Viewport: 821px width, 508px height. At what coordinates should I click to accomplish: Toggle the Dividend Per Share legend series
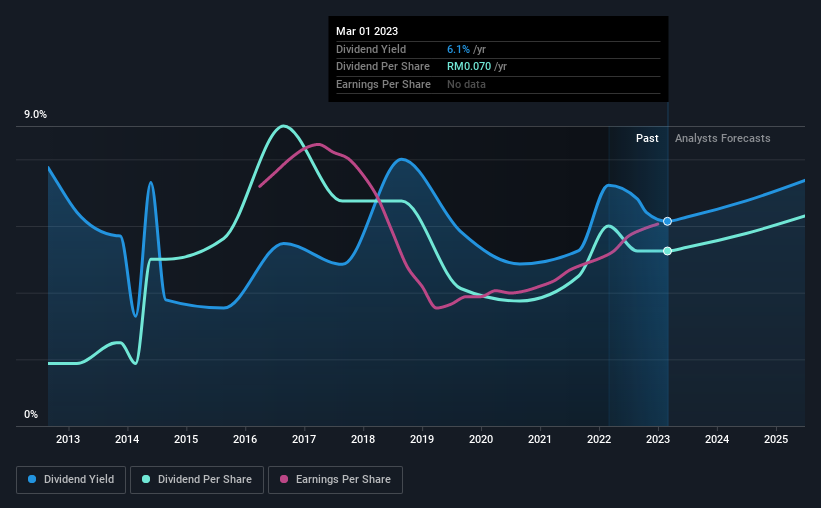coord(197,480)
